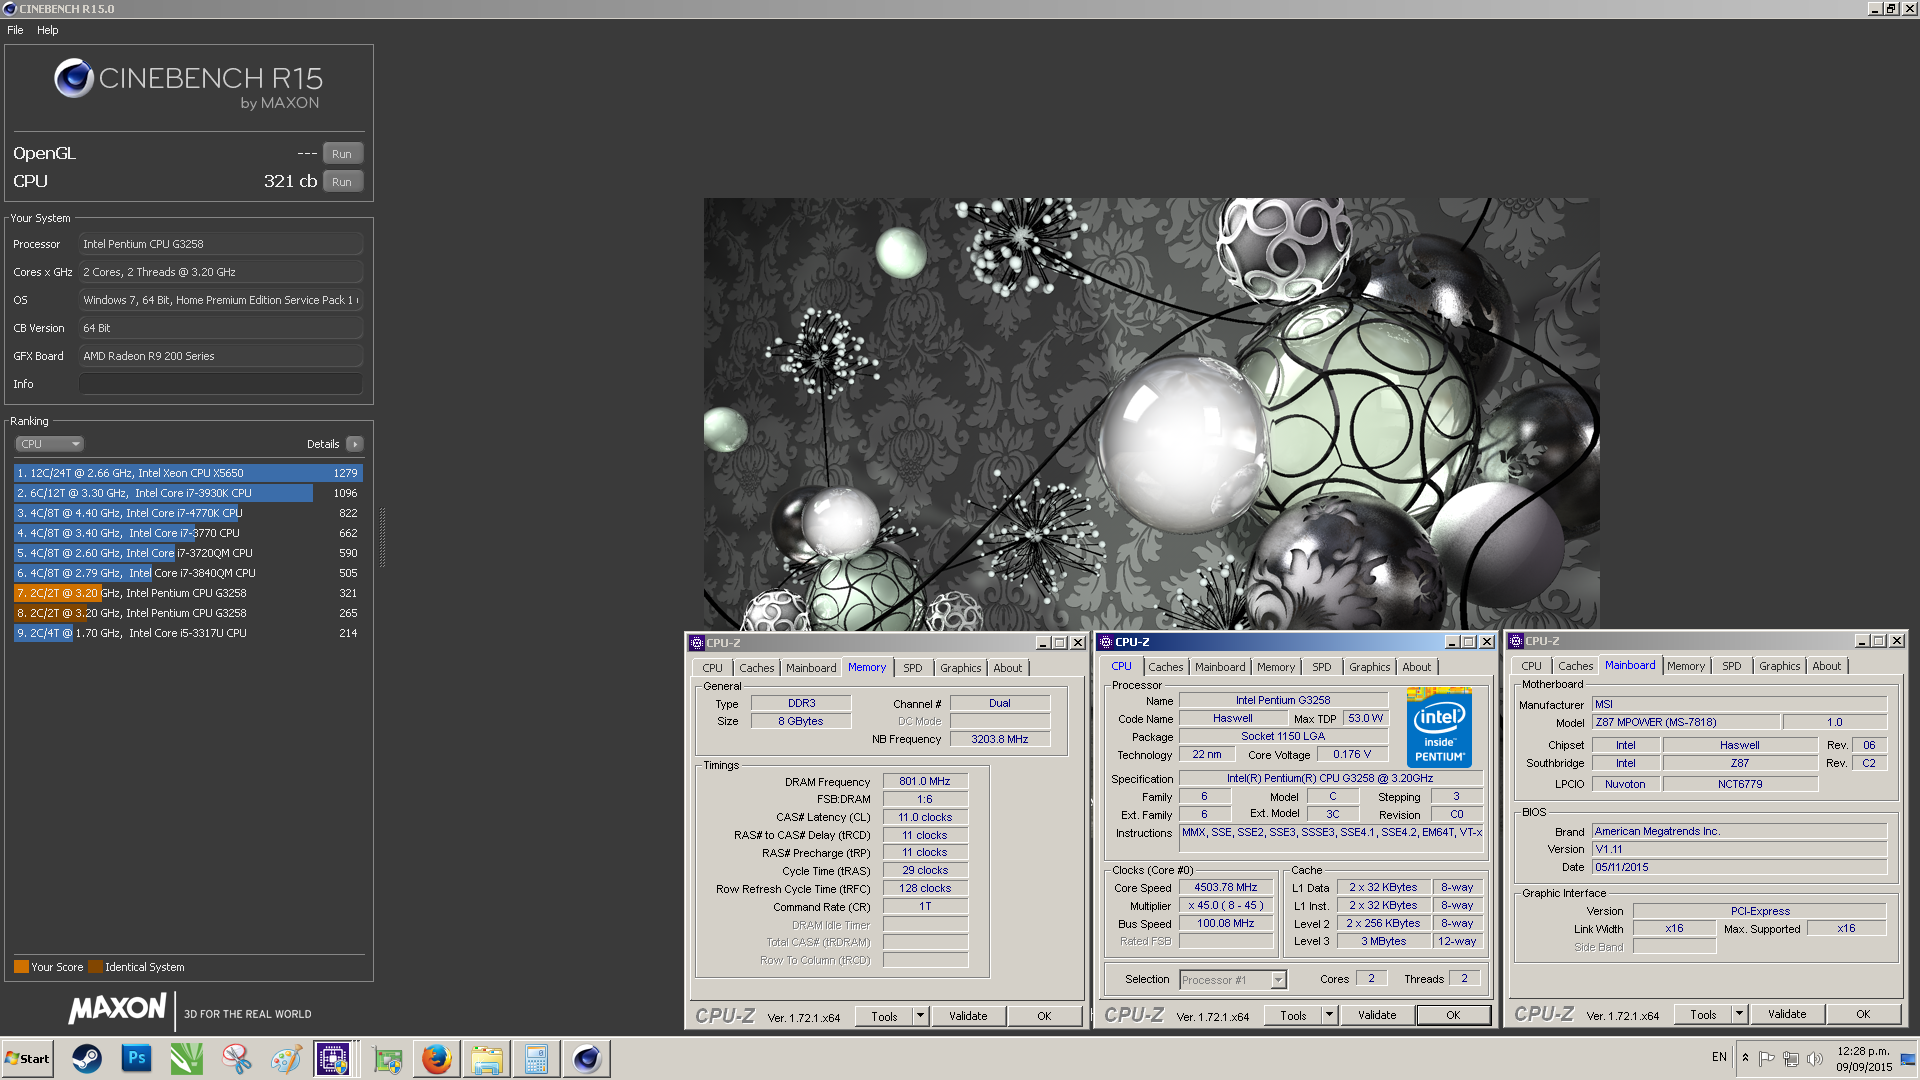The image size is (1920, 1080).
Task: Click the CPU tab window CPU-Z title icon
Action: point(1106,642)
